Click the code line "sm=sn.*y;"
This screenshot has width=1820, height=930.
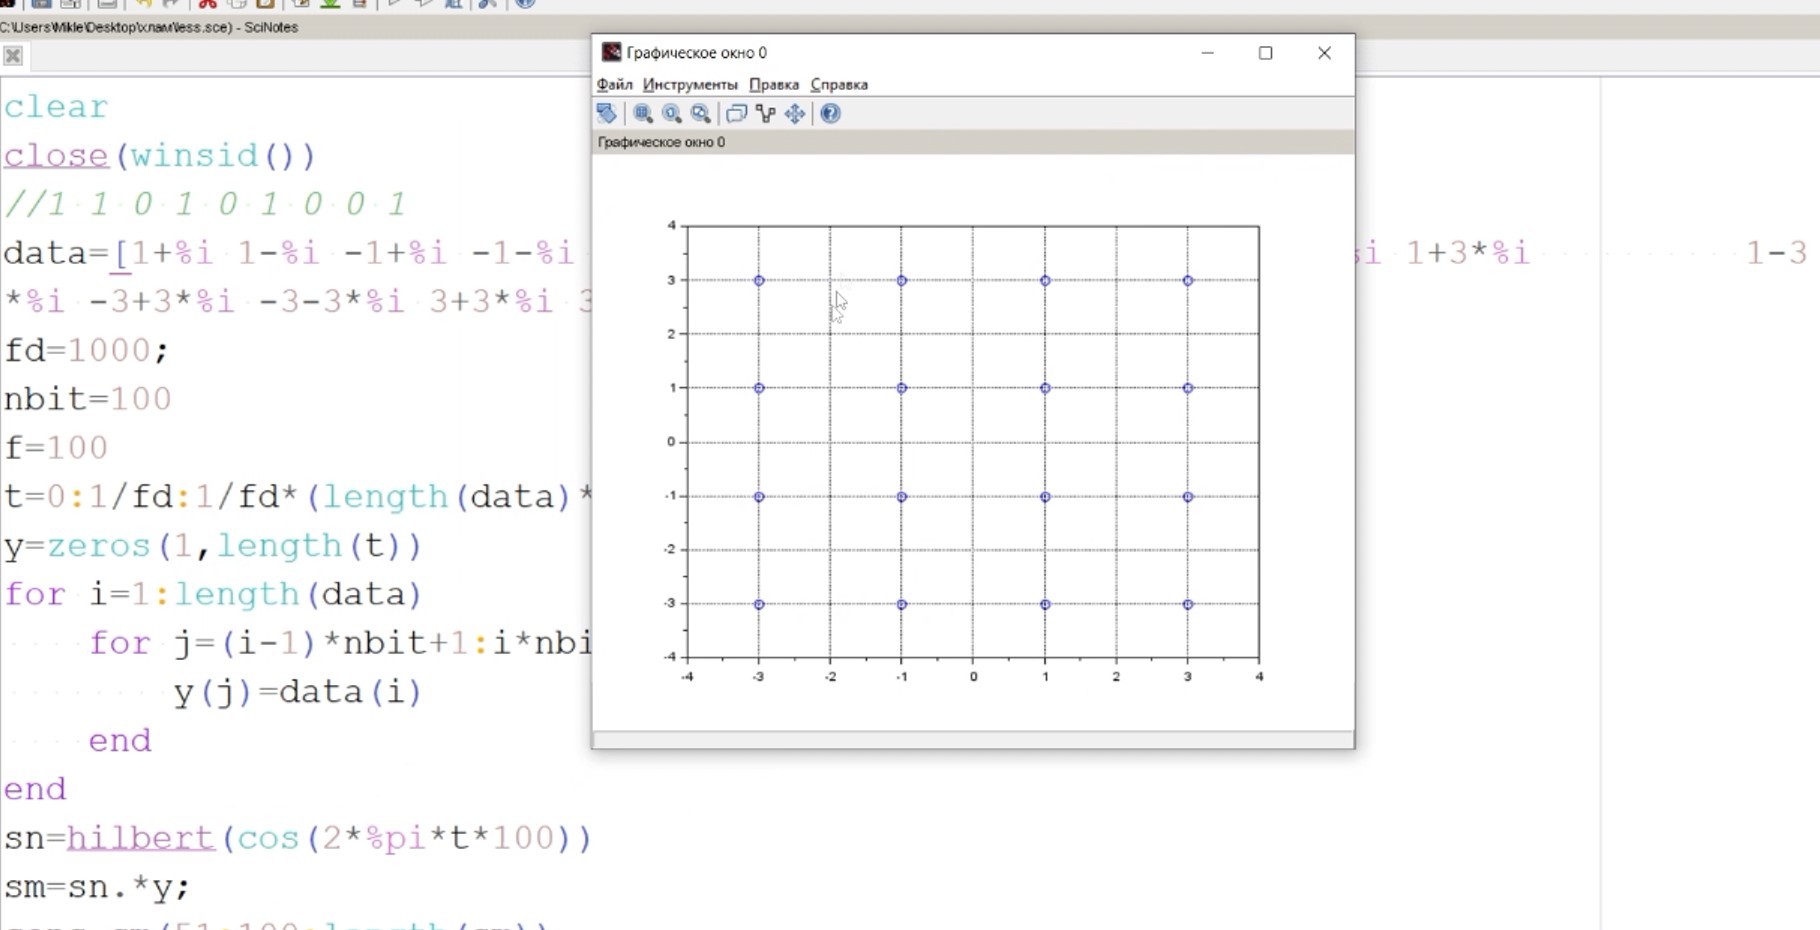pos(97,887)
